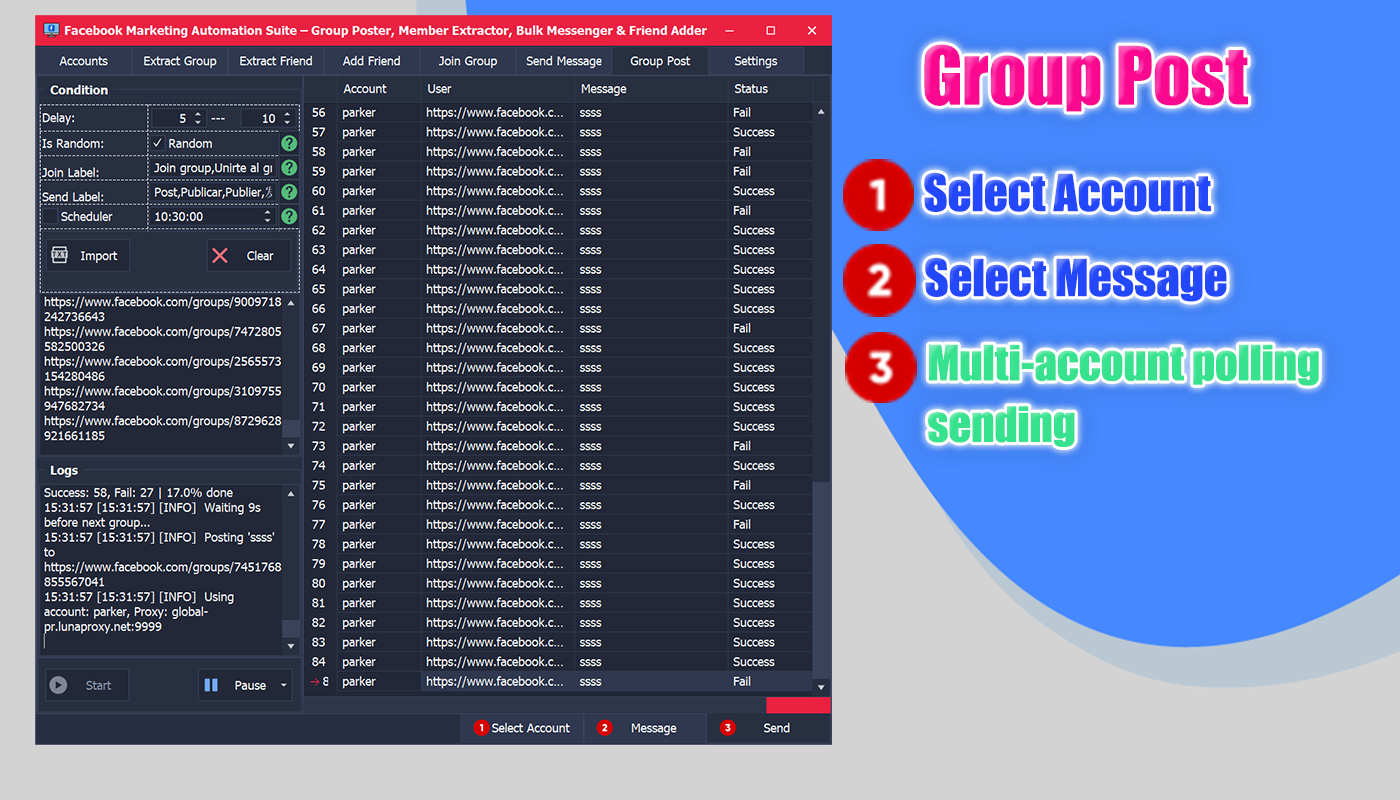Toggle the Random checkbox

tap(158, 144)
